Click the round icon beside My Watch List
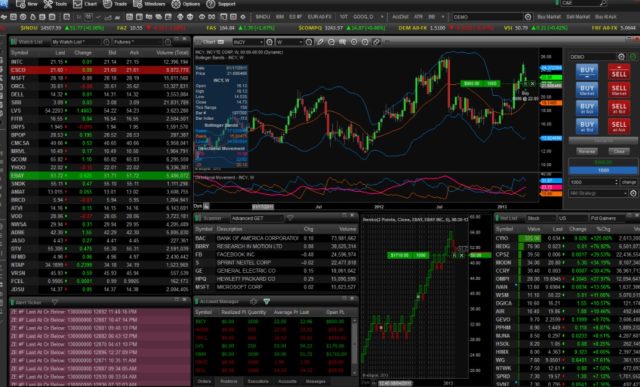 (106, 42)
